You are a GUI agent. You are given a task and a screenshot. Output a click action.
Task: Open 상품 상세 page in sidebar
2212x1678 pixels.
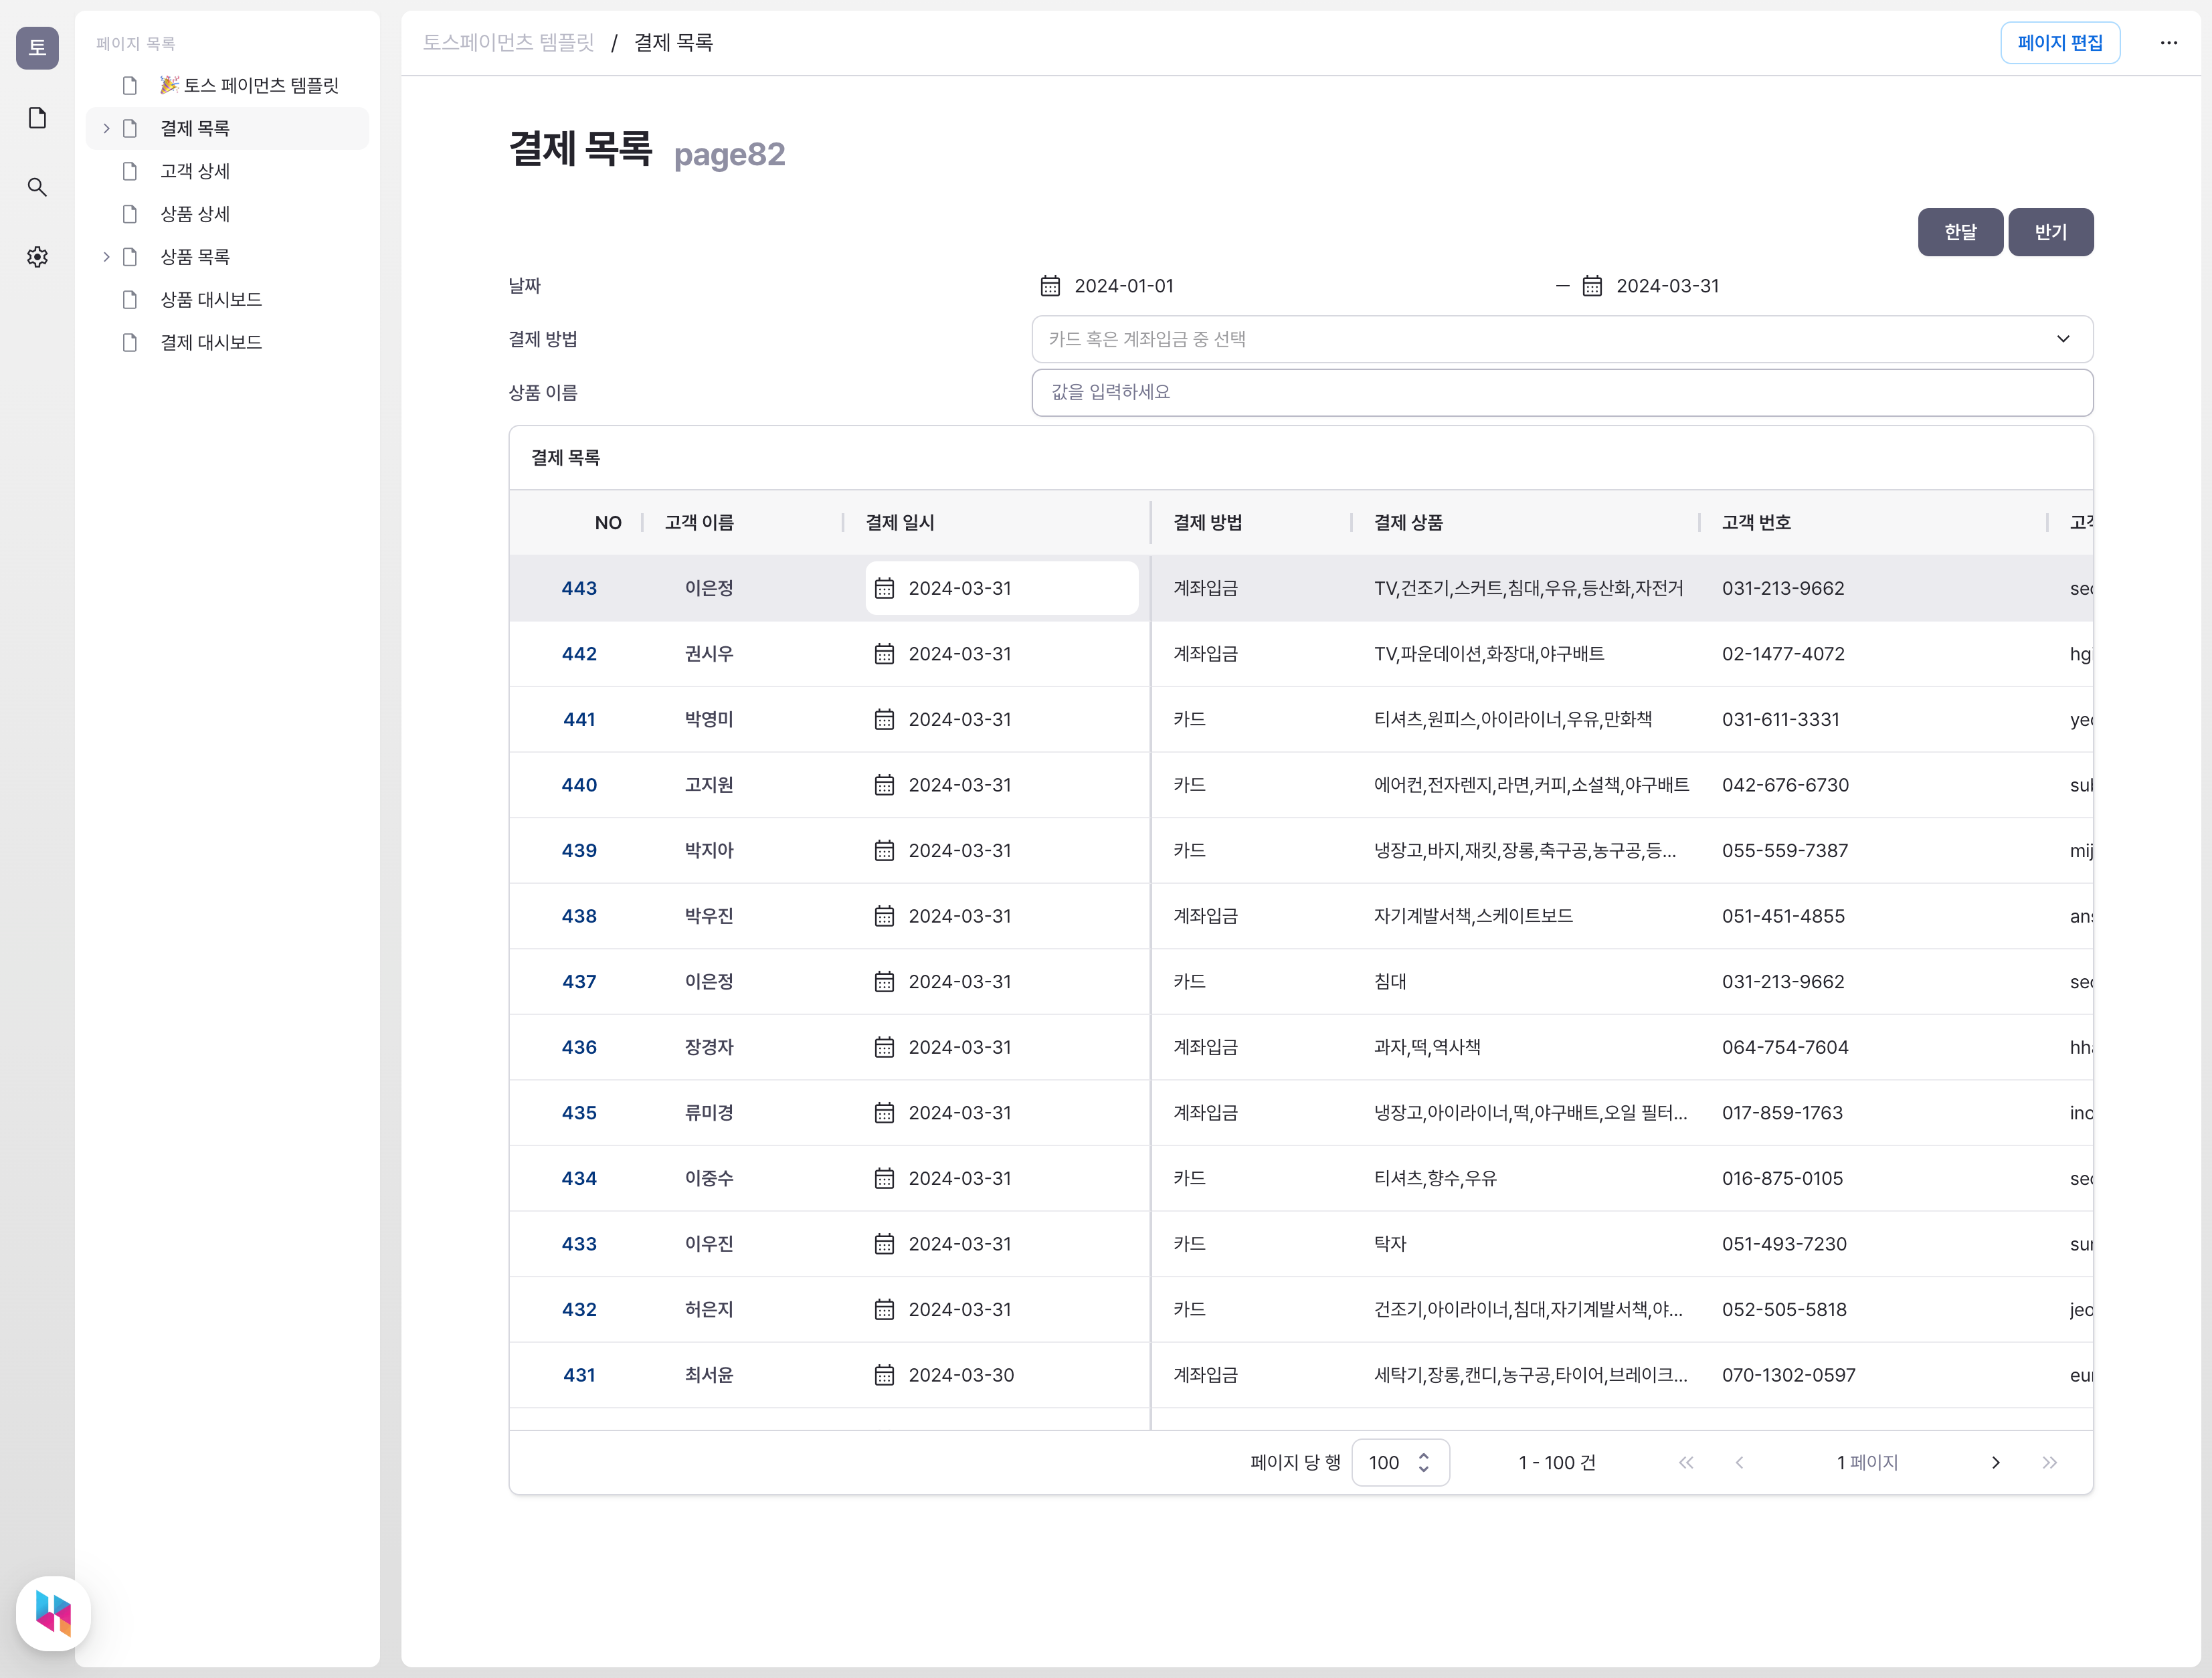coord(228,214)
